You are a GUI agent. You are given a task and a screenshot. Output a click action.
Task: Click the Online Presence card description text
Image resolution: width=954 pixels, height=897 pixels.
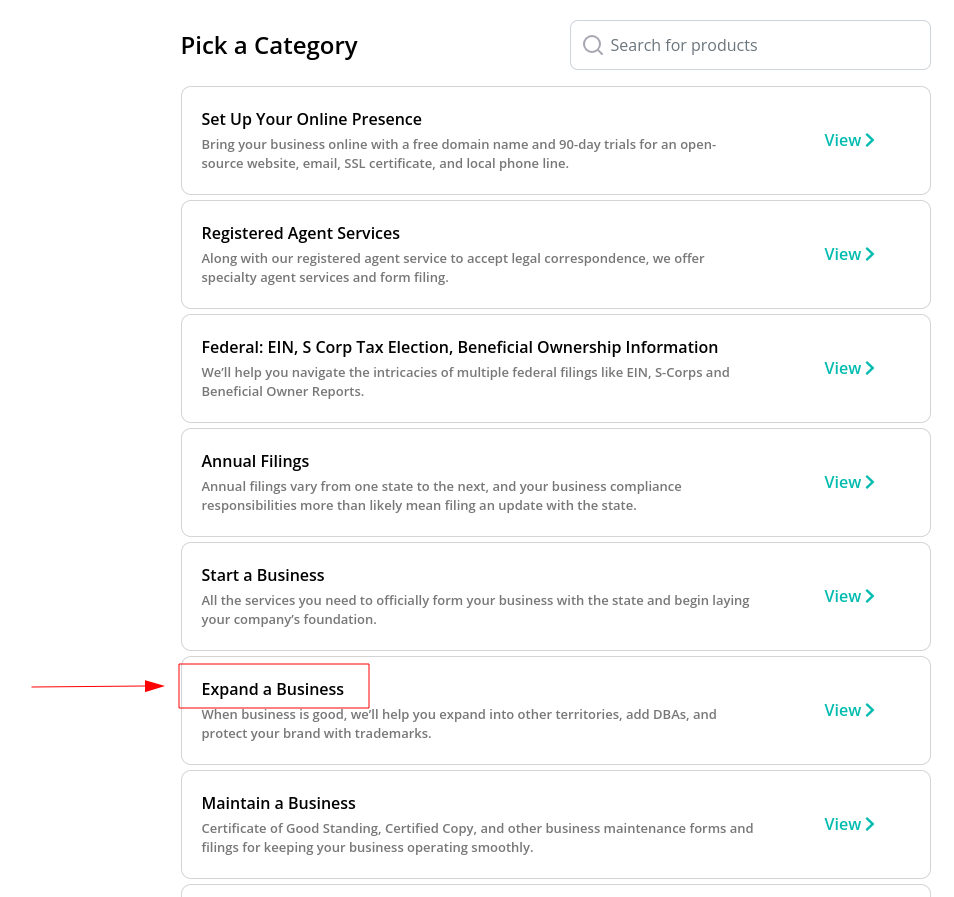pos(459,154)
